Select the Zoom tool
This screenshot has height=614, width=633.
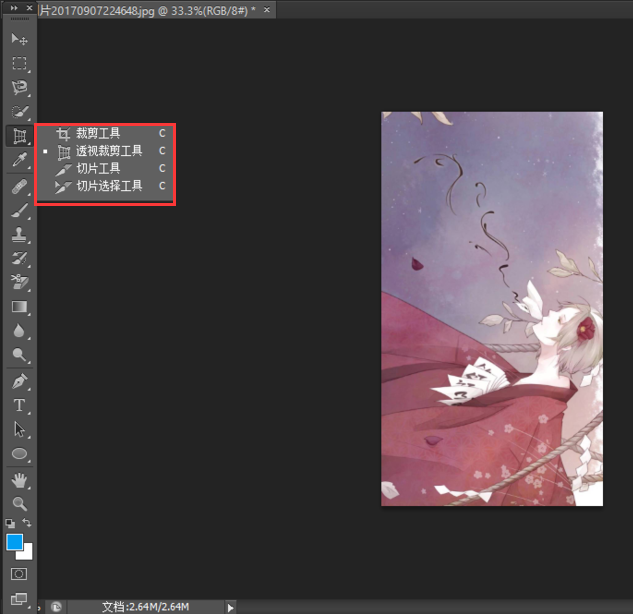tap(19, 504)
